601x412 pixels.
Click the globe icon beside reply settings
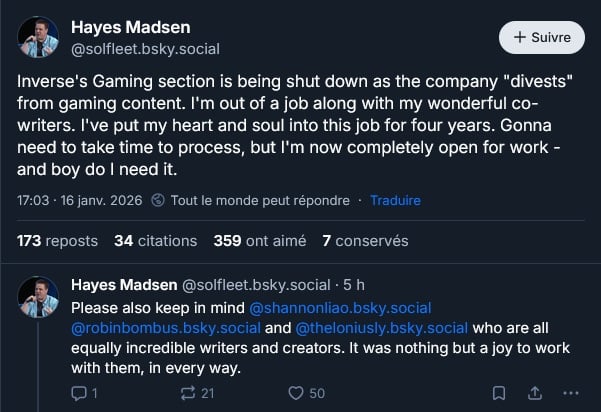click(x=158, y=200)
